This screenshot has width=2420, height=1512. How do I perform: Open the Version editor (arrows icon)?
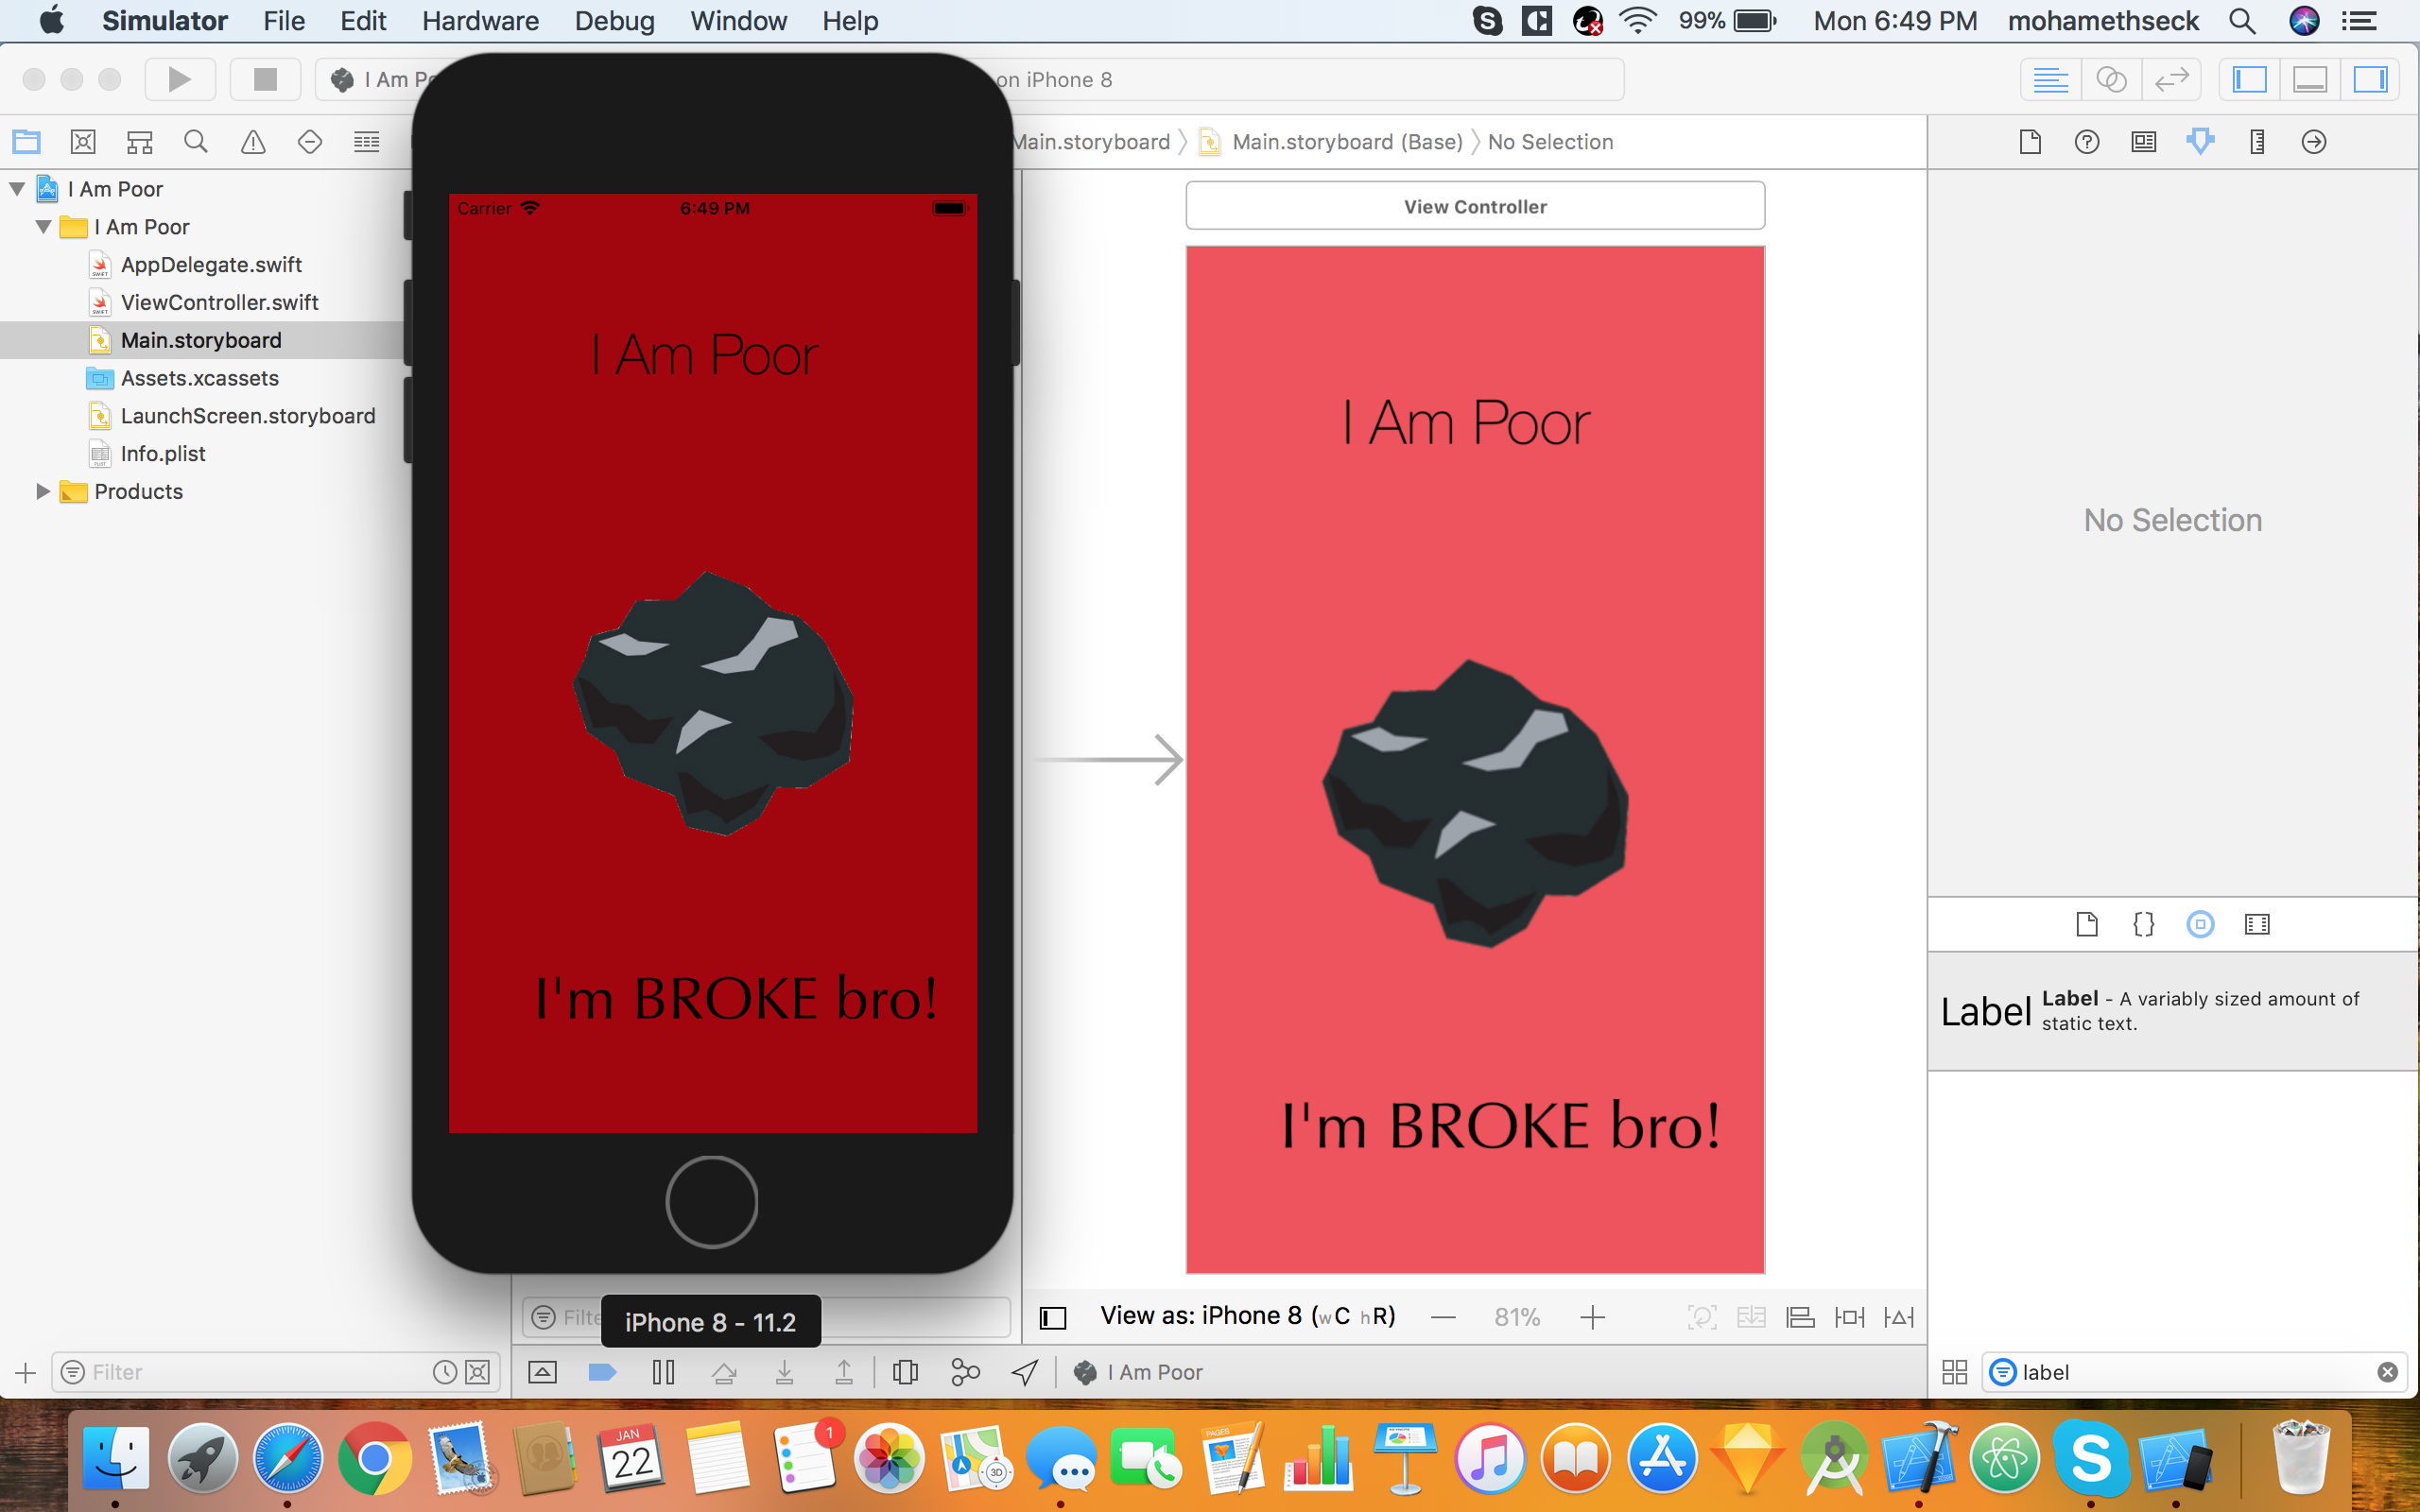(x=2173, y=79)
